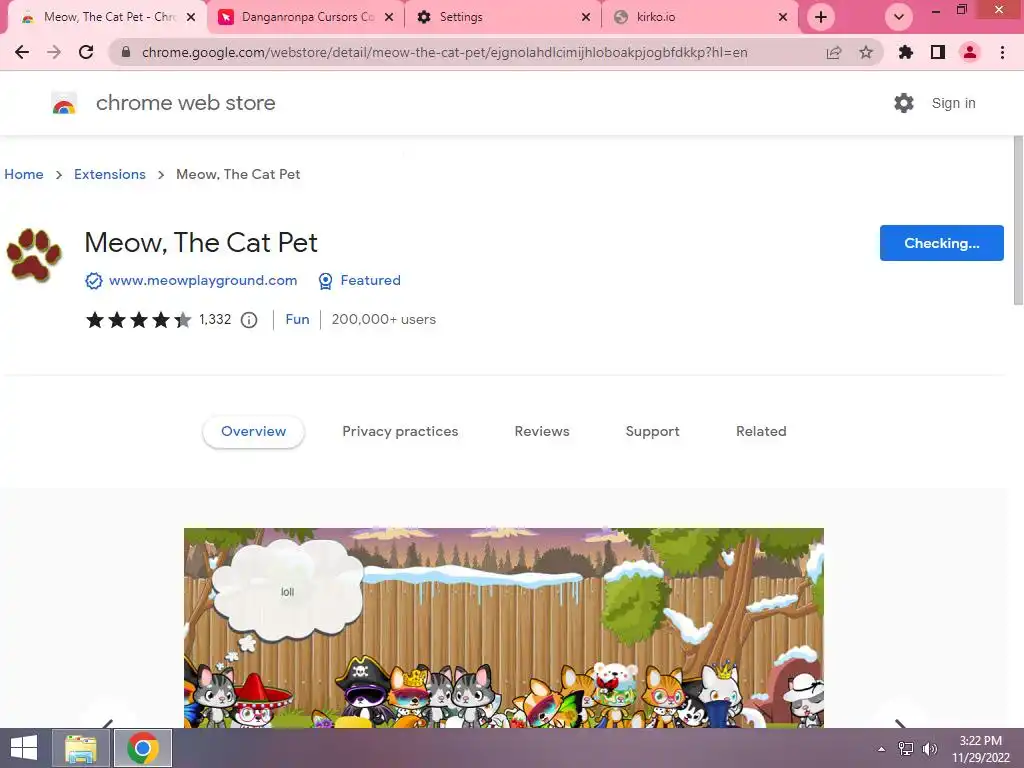Screen dimensions: 1024x768
Task: Open the web store settings gear
Action: click(x=904, y=103)
